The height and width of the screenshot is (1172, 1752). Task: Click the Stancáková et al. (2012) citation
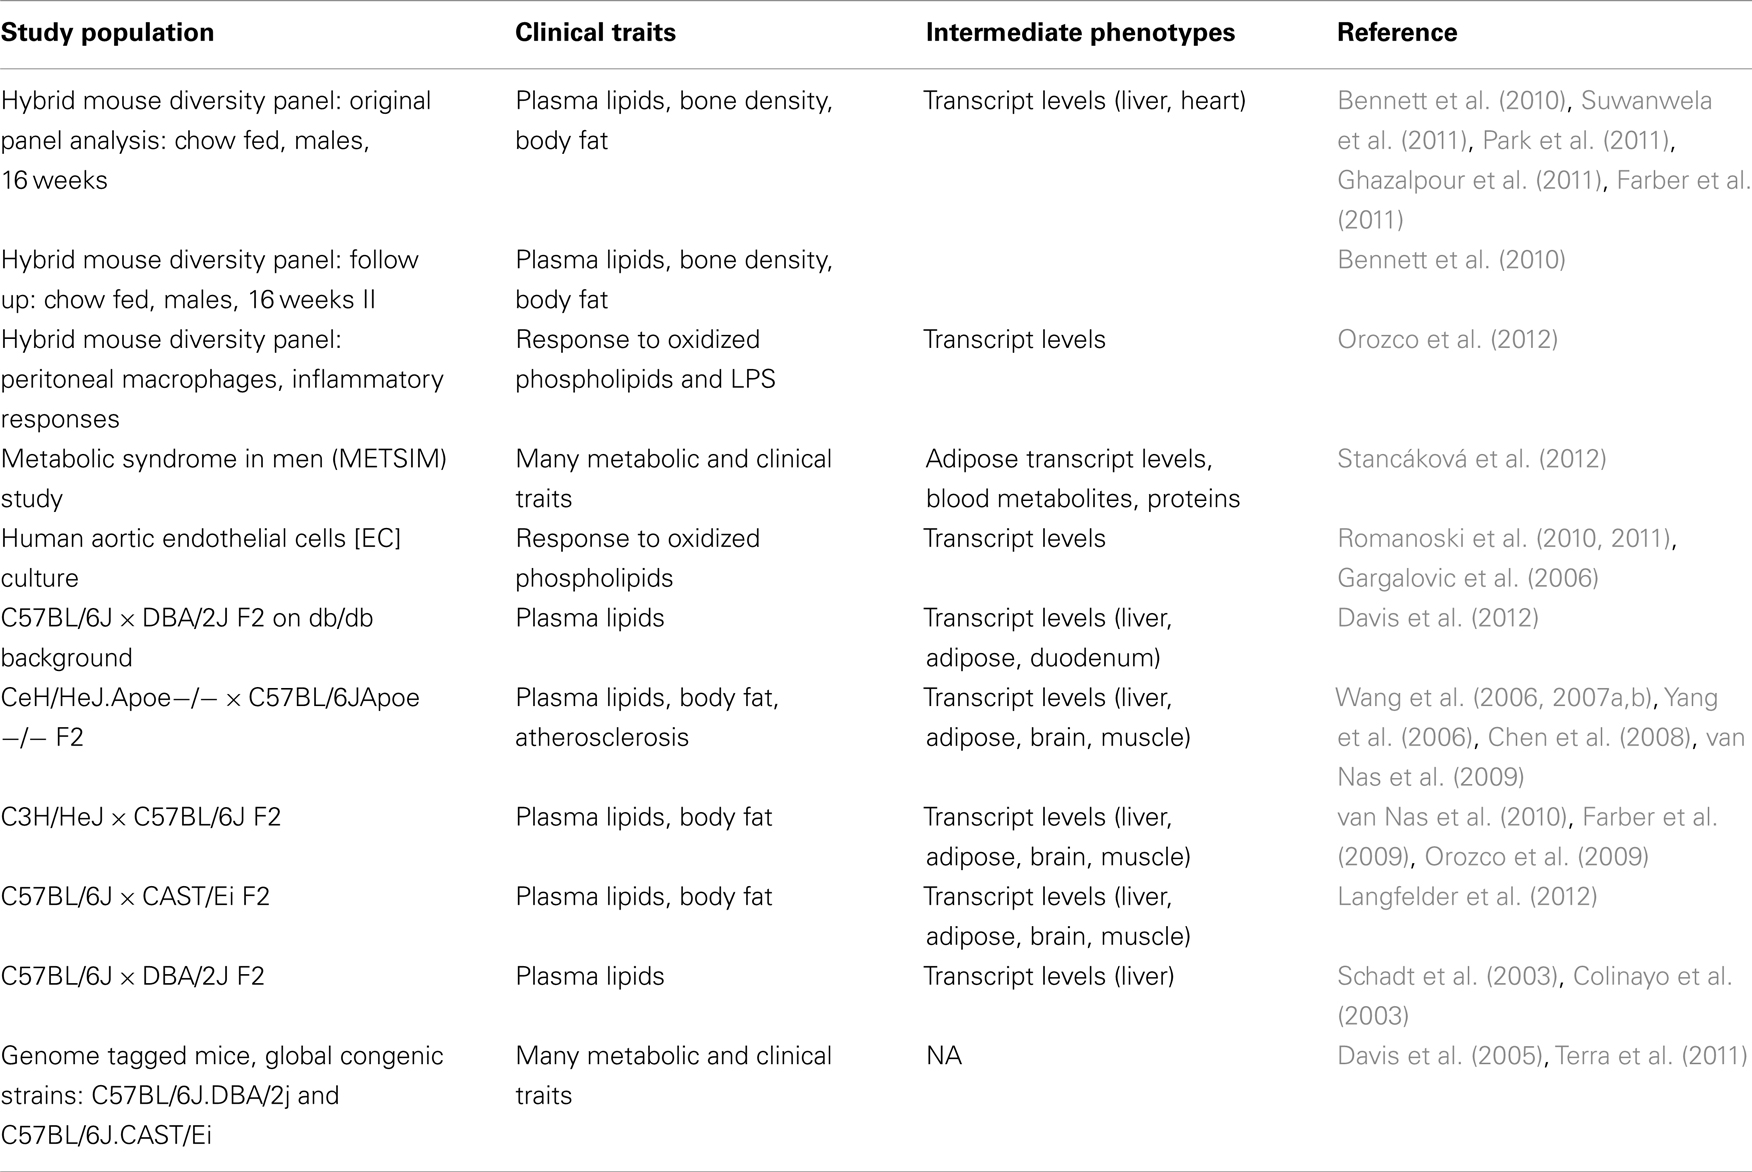click(1471, 459)
